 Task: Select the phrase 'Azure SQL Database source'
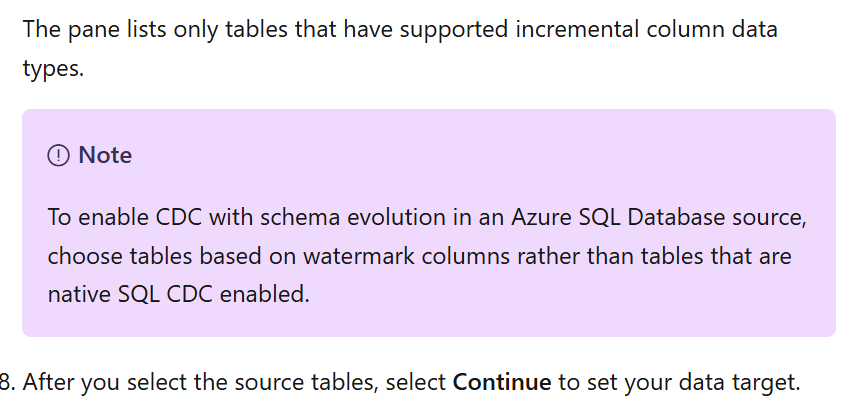659,218
